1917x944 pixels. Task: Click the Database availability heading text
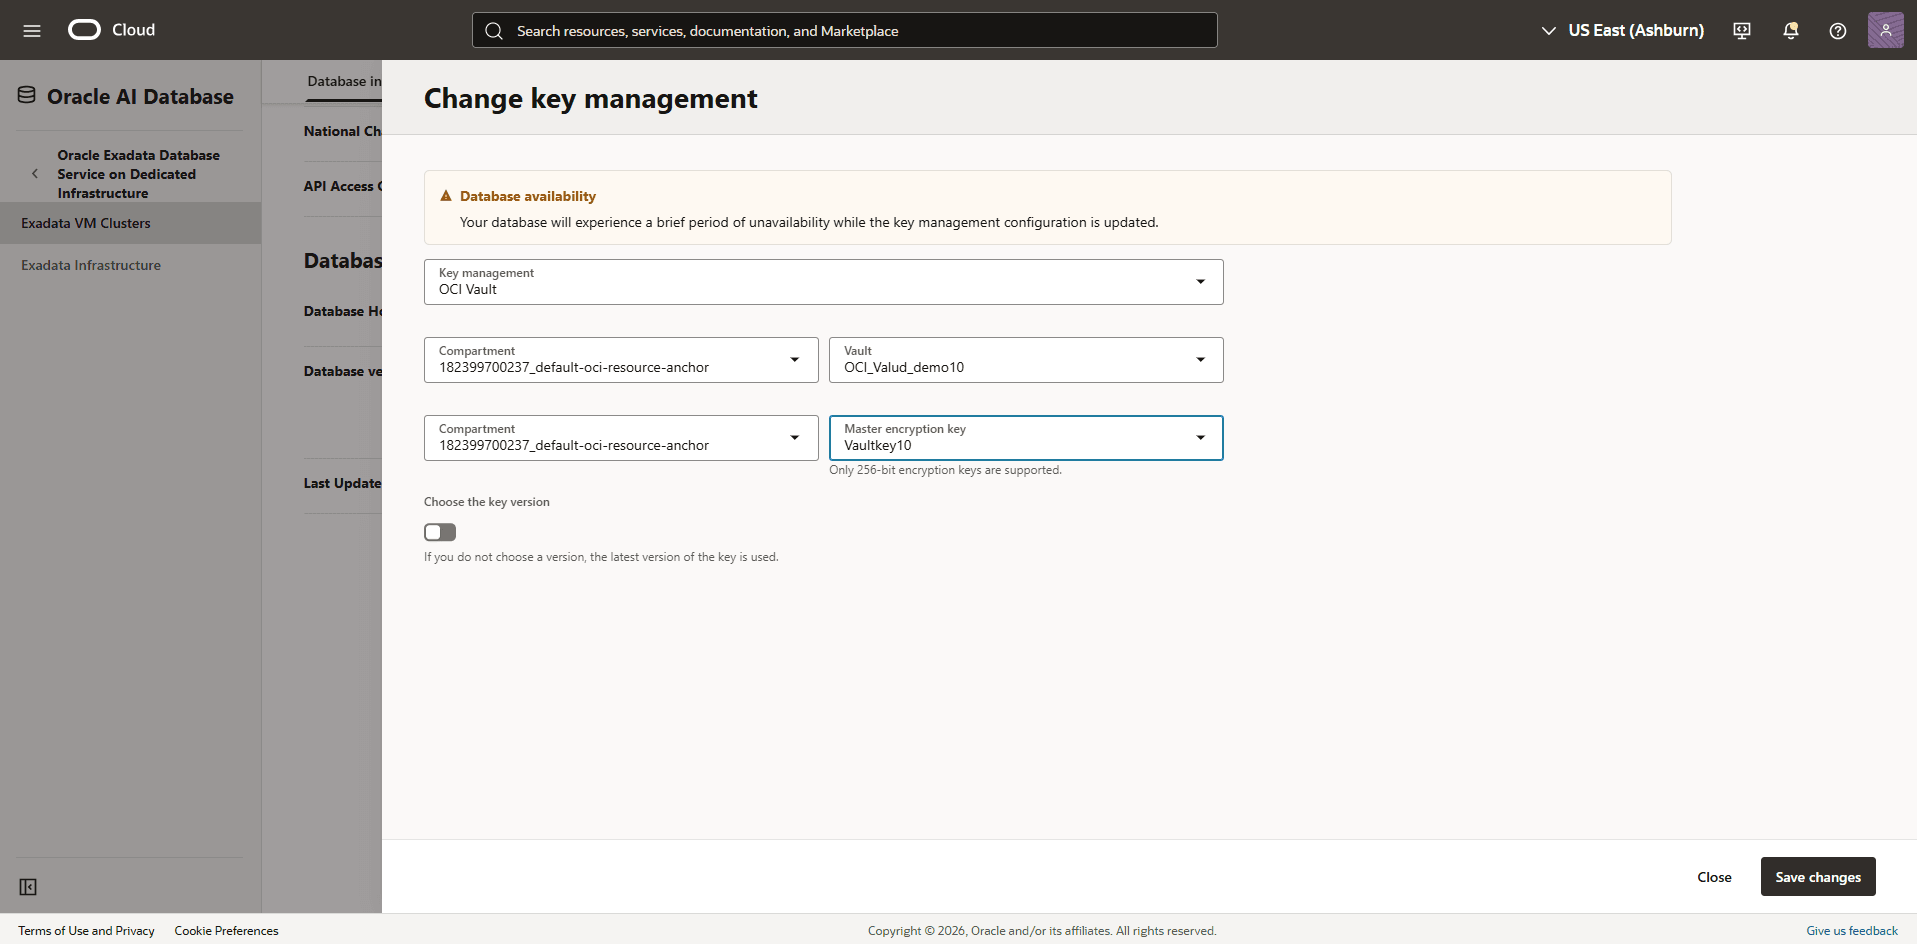(x=528, y=196)
